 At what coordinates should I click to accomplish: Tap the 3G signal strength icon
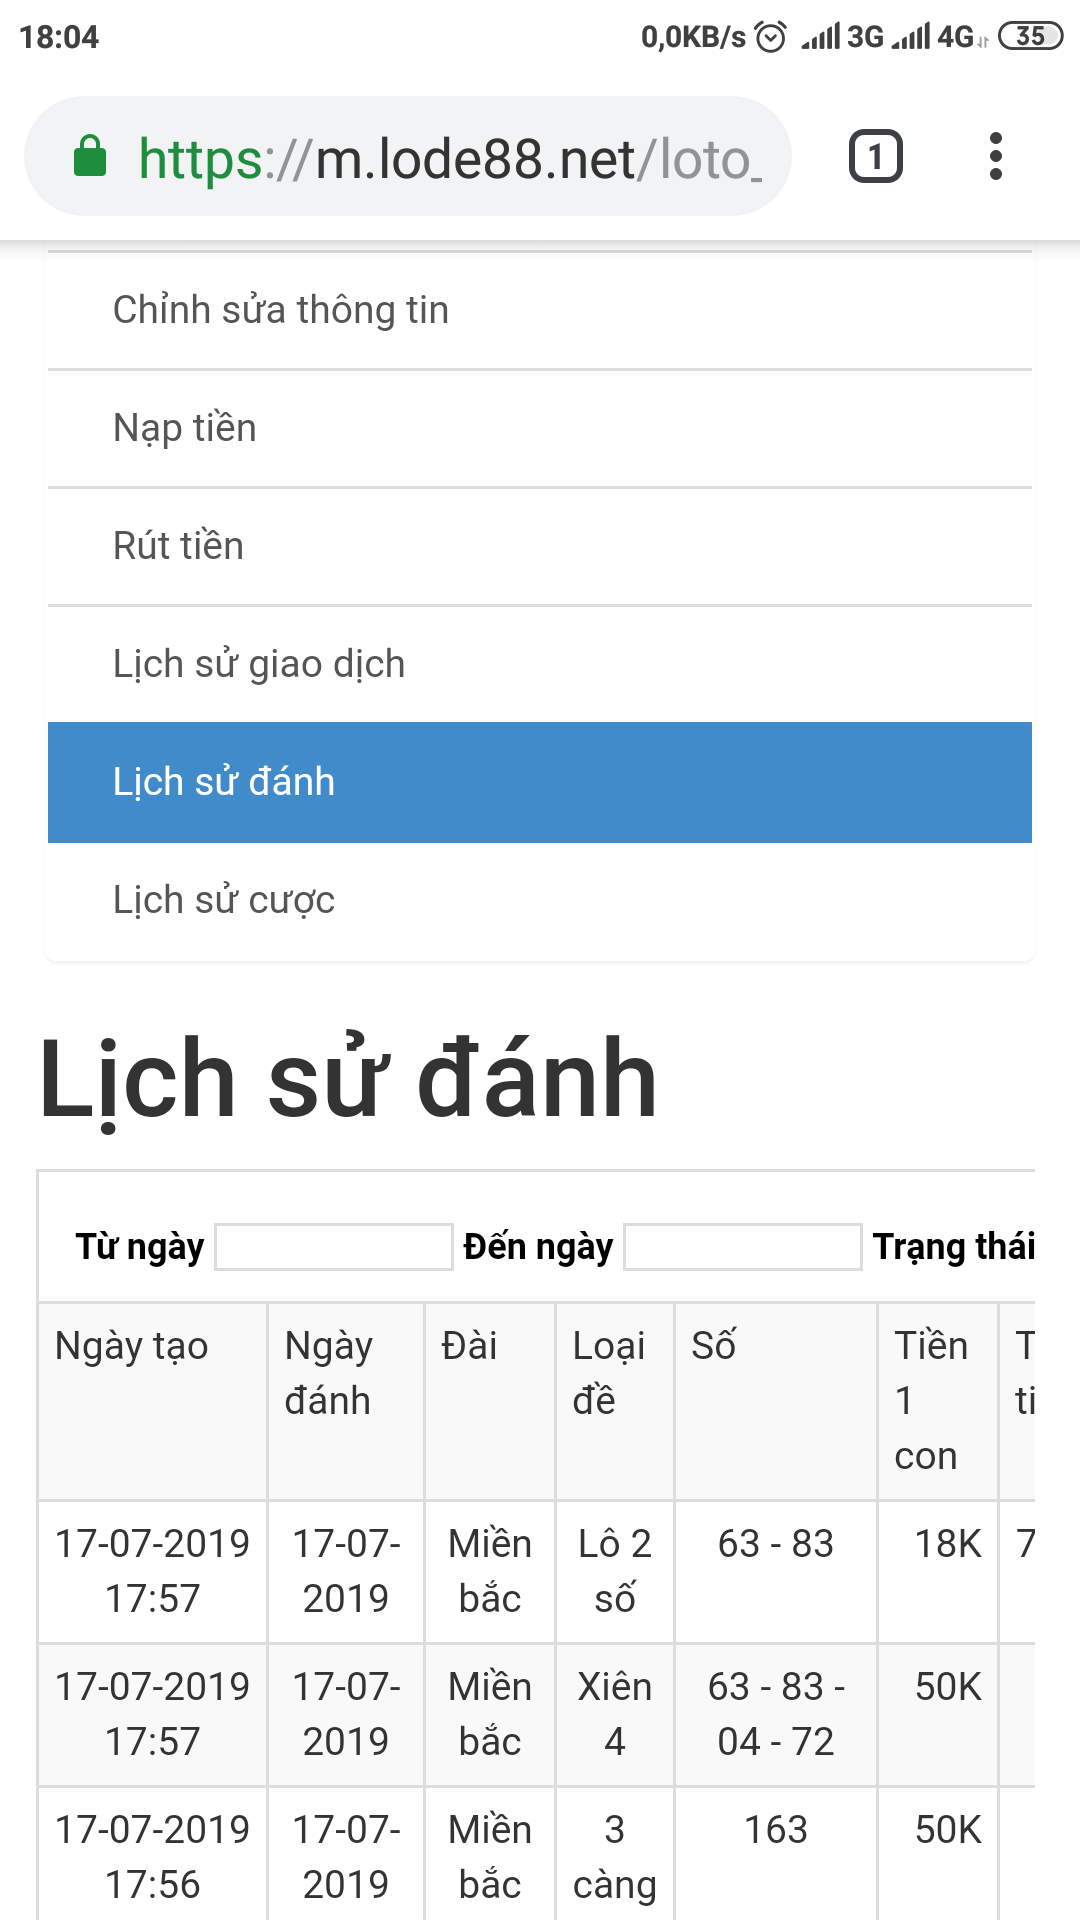[x=842, y=37]
